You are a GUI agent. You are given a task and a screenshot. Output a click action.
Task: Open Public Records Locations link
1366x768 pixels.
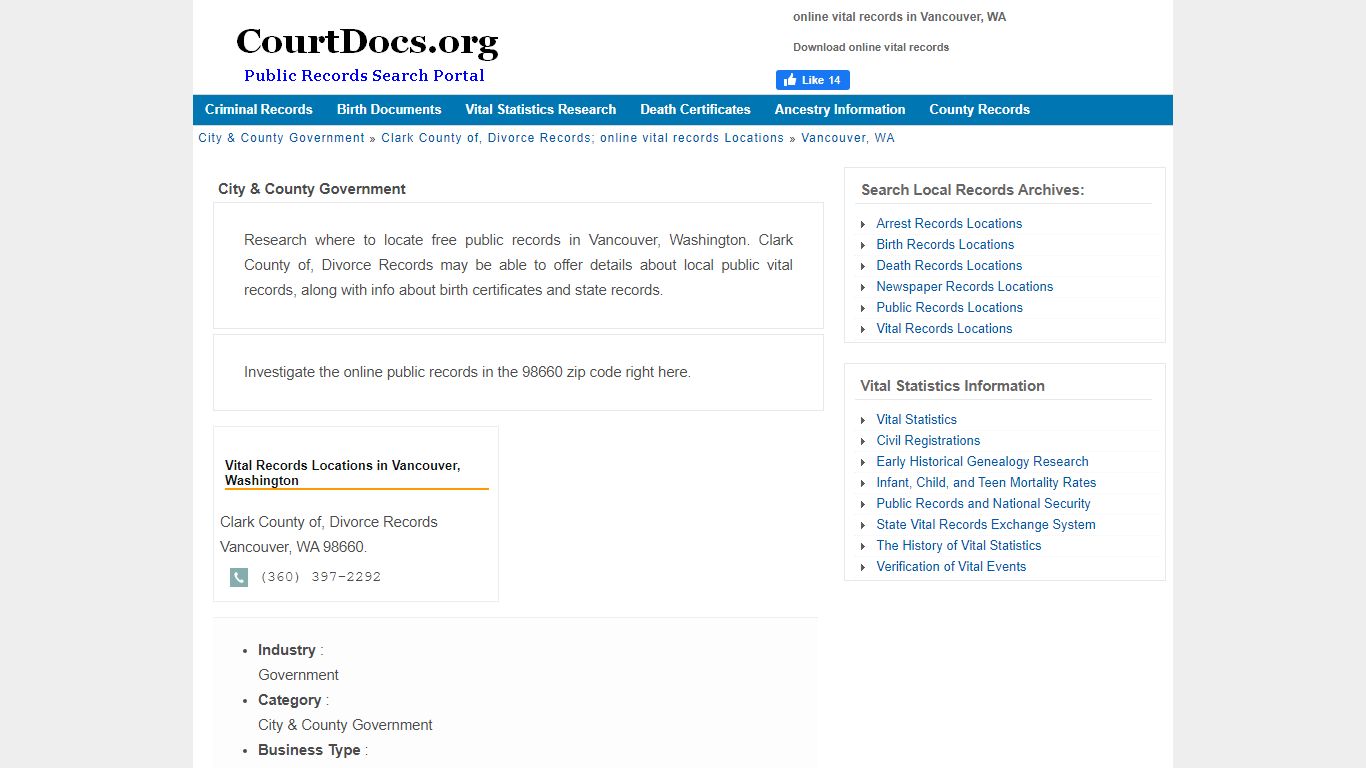[x=949, y=308]
